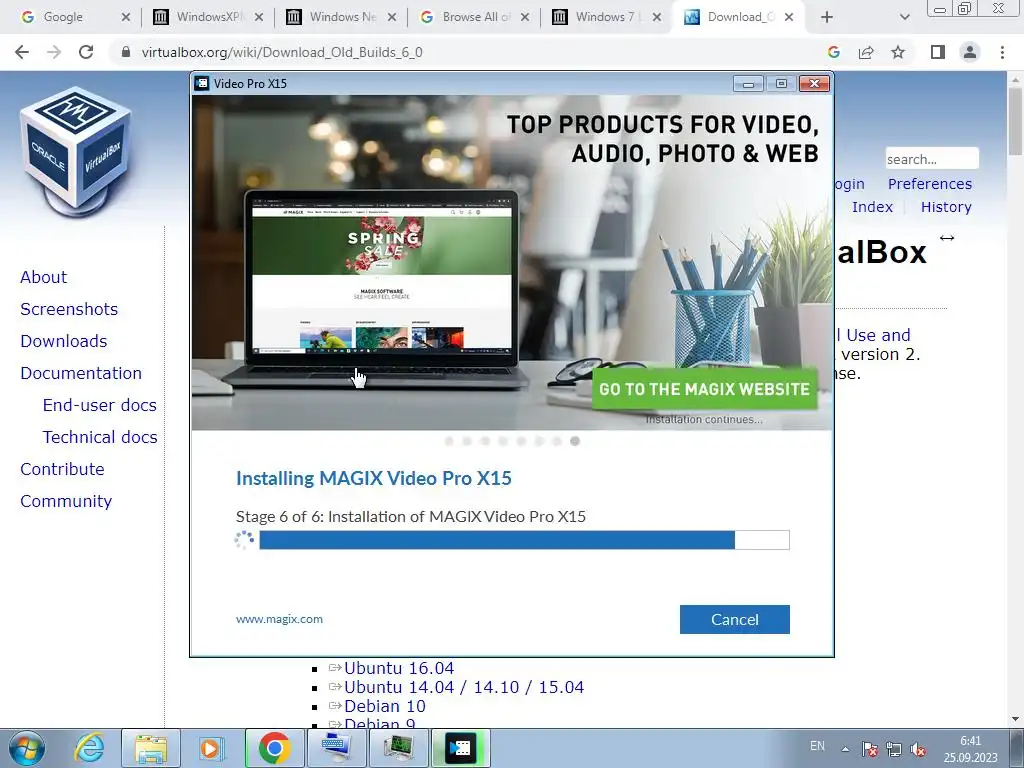Switch to the WindowsXP tab
The image size is (1024, 768).
(208, 17)
